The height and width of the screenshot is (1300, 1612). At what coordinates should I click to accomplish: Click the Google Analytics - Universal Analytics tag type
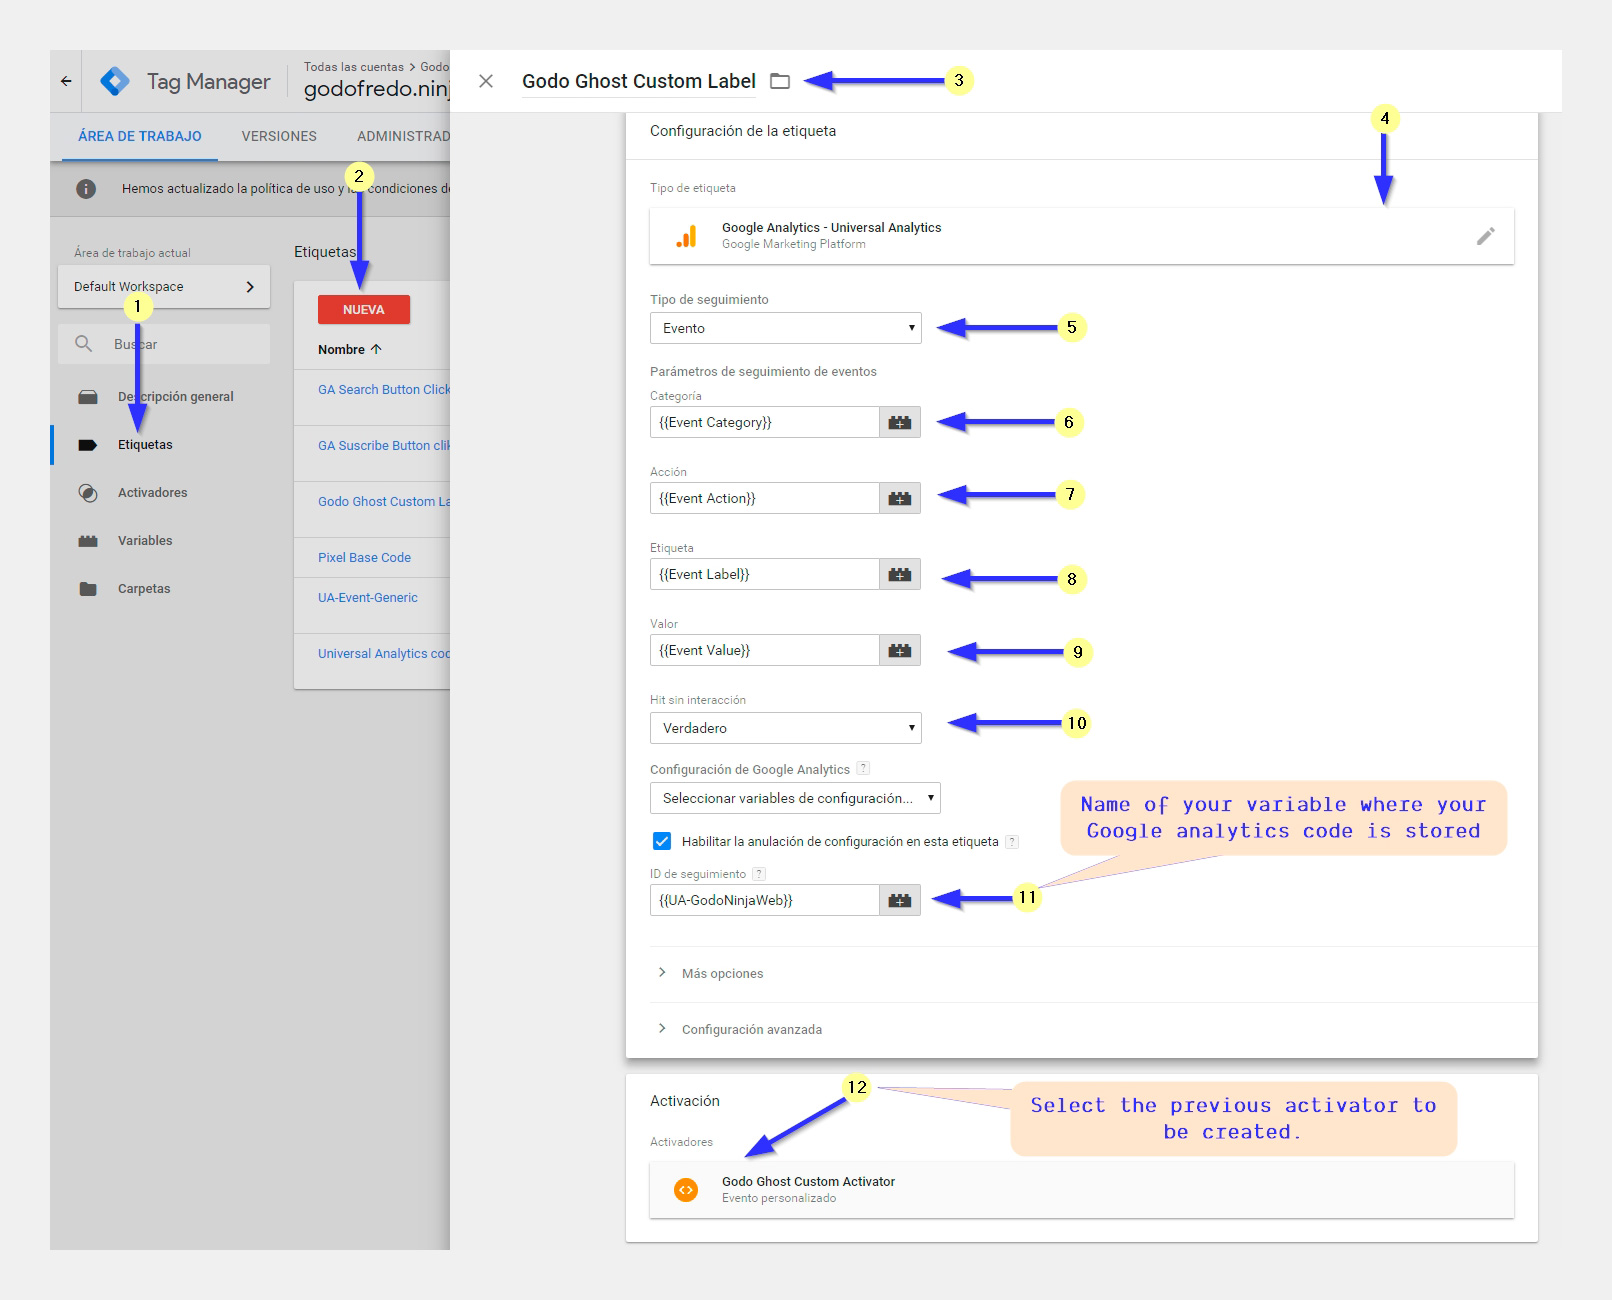coord(1082,236)
